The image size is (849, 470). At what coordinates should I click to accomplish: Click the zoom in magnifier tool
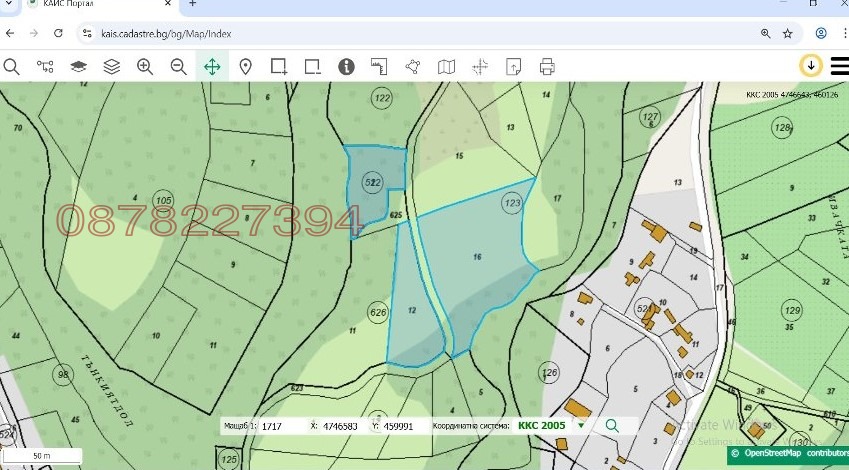click(x=145, y=67)
